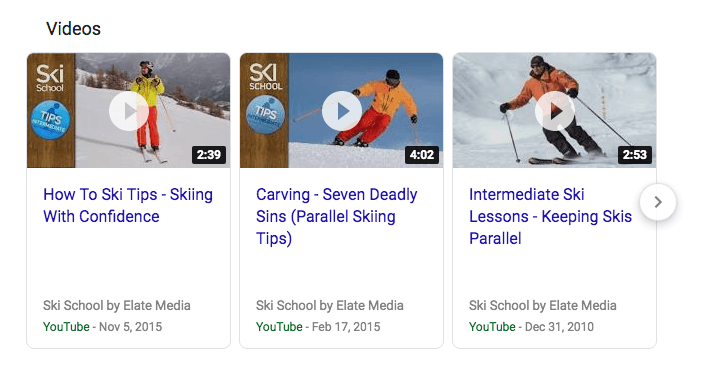Click YouTube source dated Dec 31, 2010
This screenshot has height=369, width=708.
pos(492,327)
